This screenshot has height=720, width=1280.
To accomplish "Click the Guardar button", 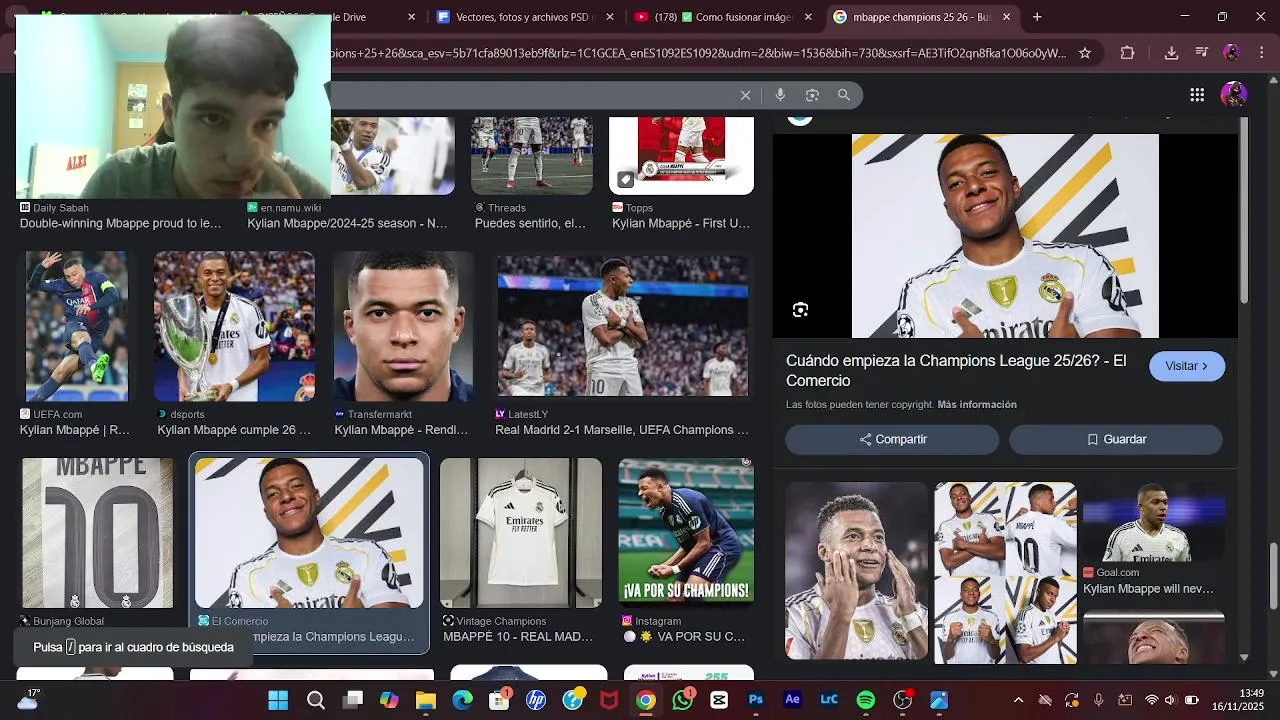I will coord(1116,439).
